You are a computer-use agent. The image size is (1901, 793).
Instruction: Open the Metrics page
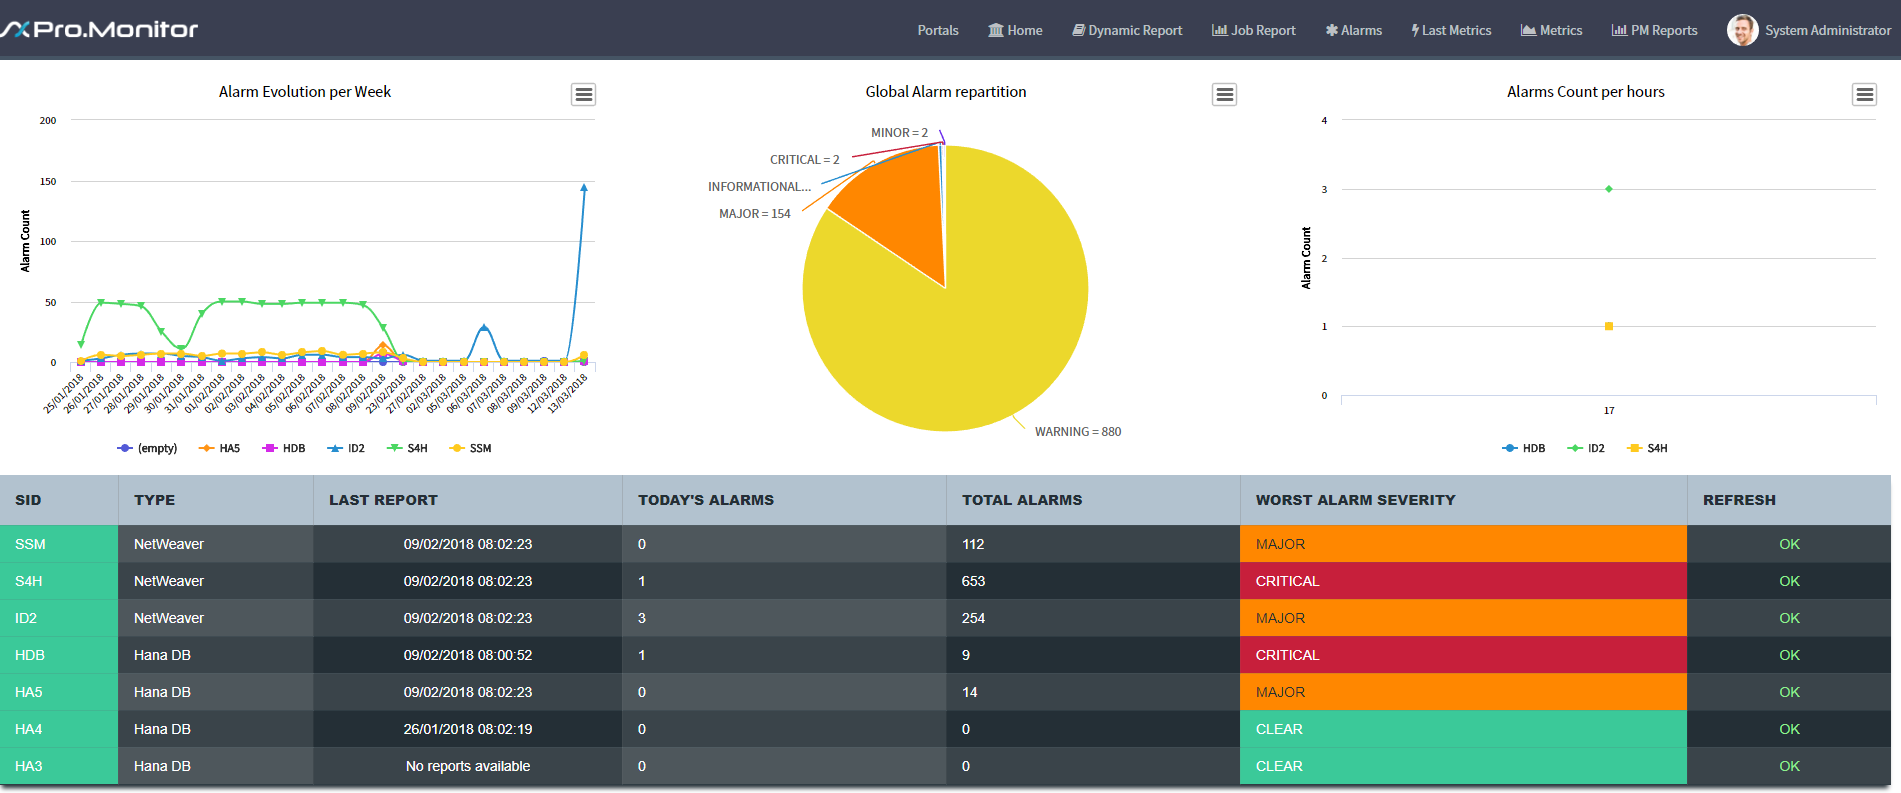click(1552, 31)
